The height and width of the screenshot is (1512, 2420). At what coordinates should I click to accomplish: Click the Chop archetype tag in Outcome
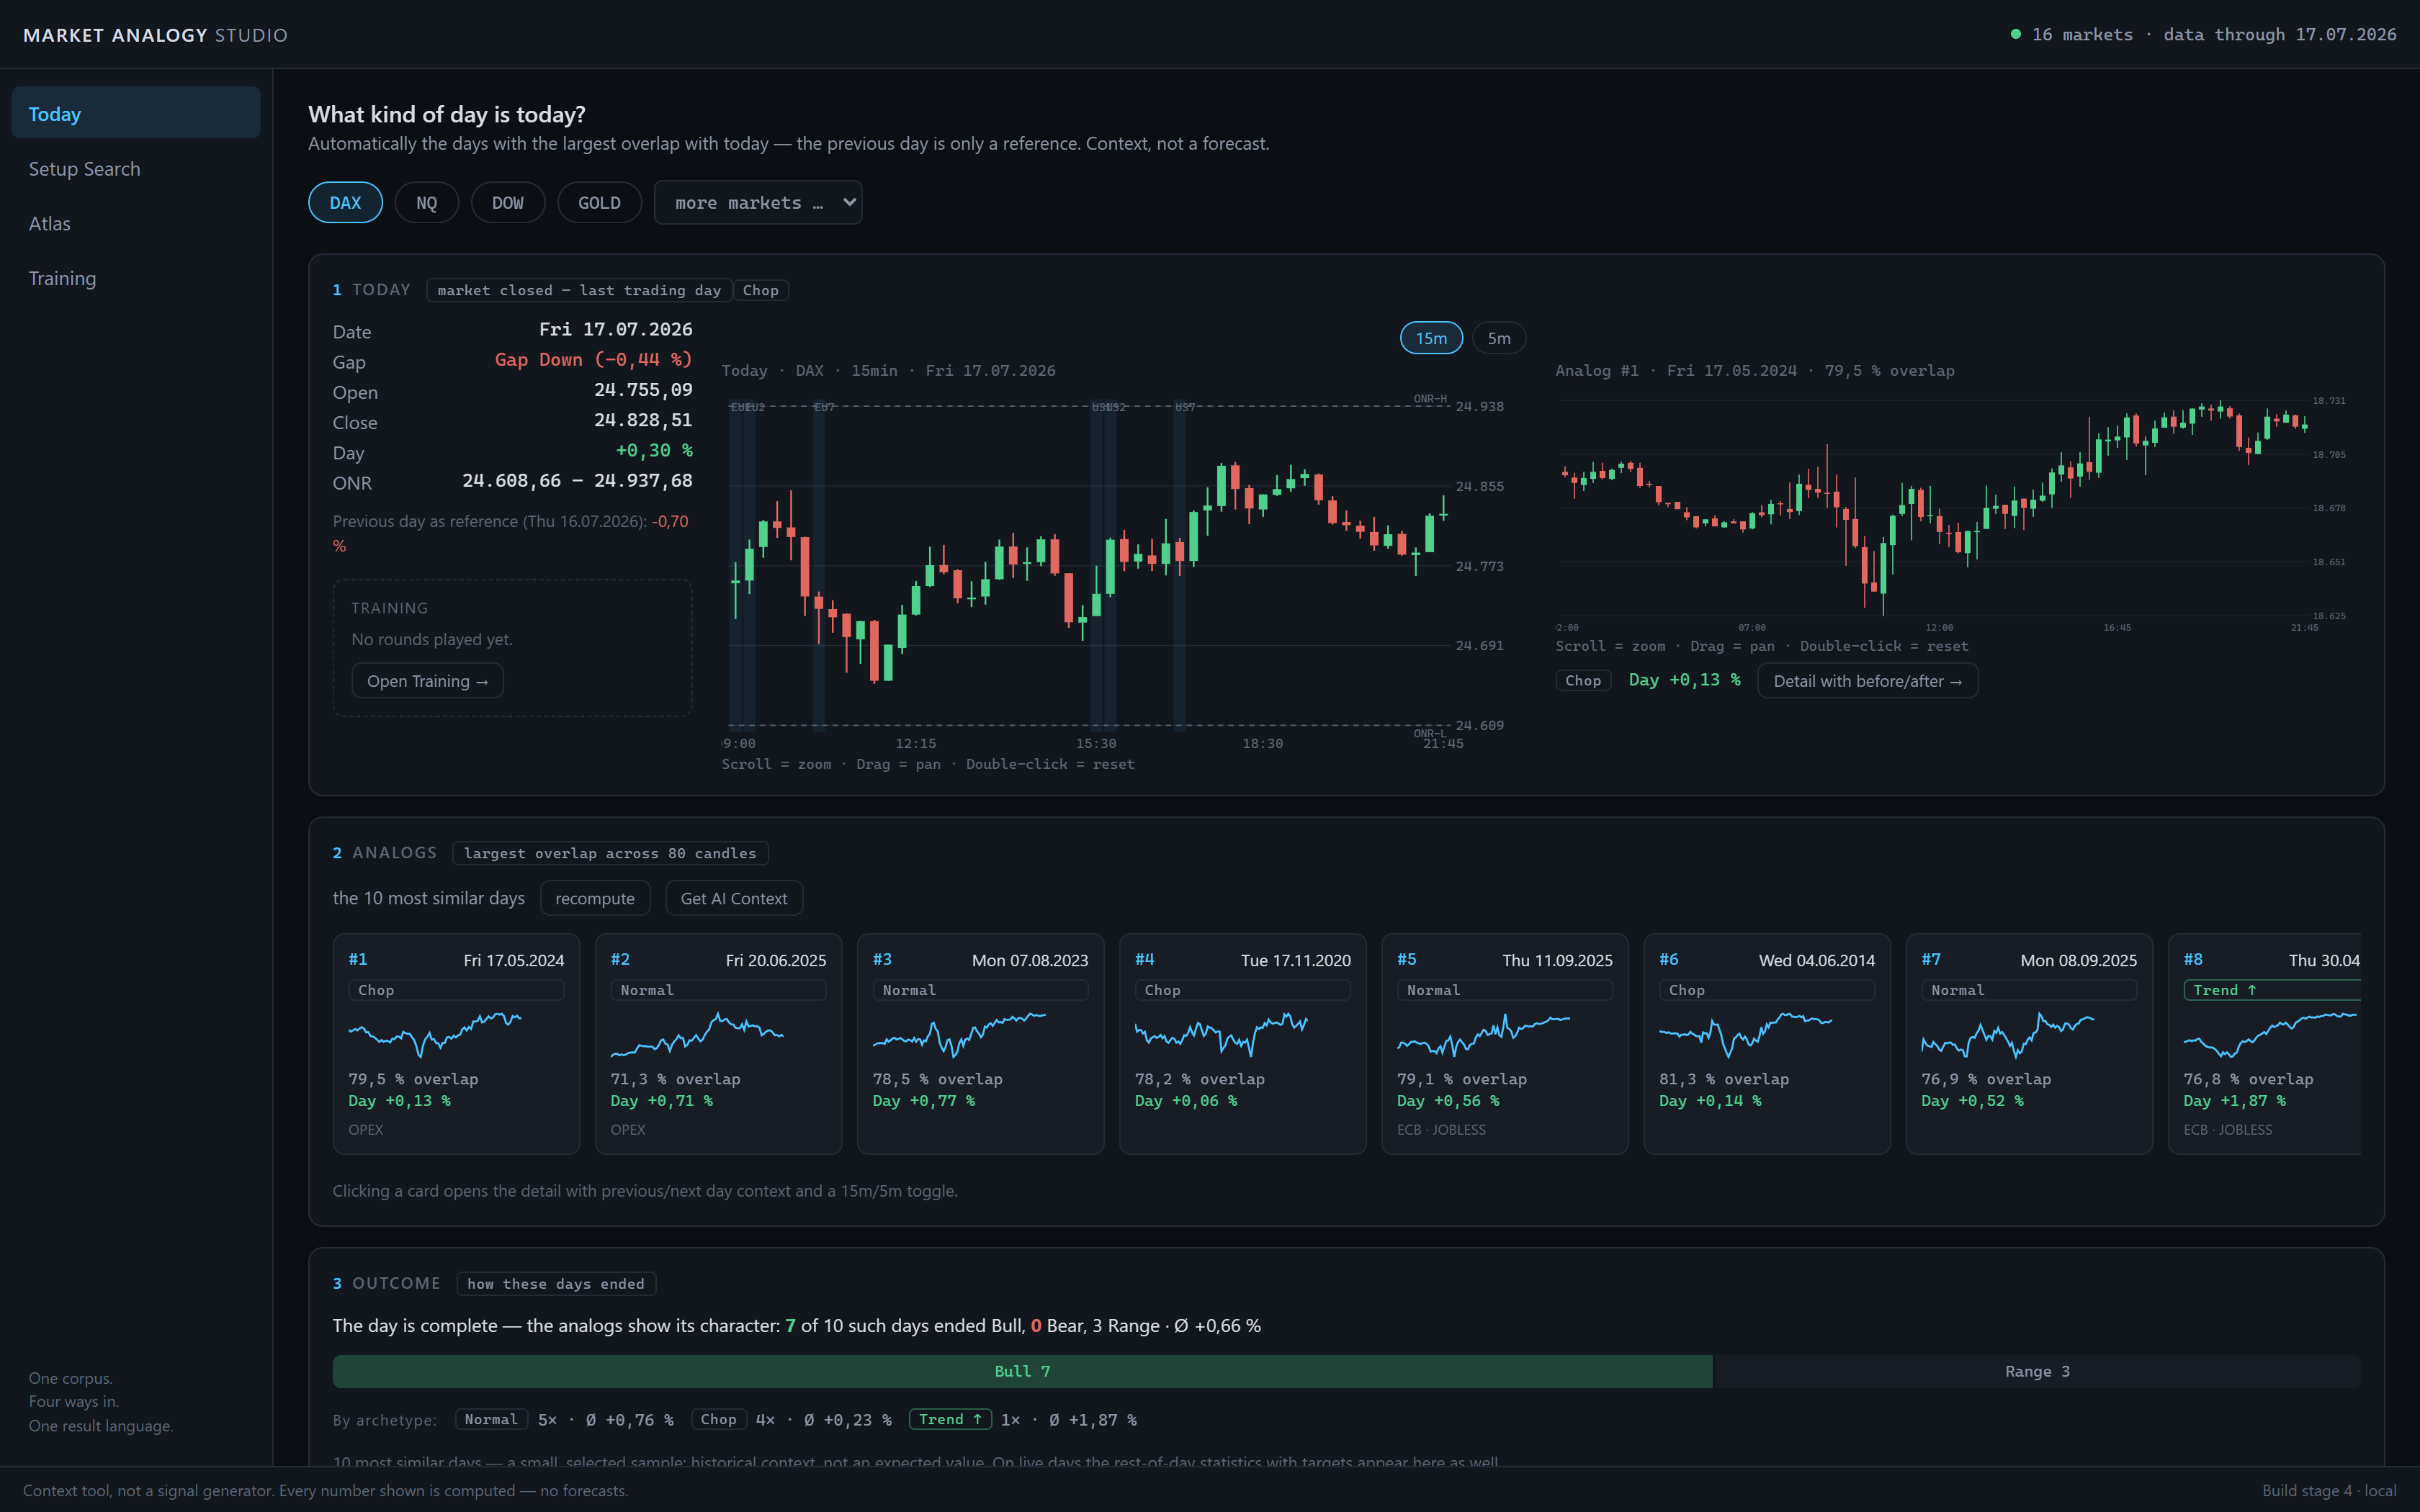click(718, 1419)
